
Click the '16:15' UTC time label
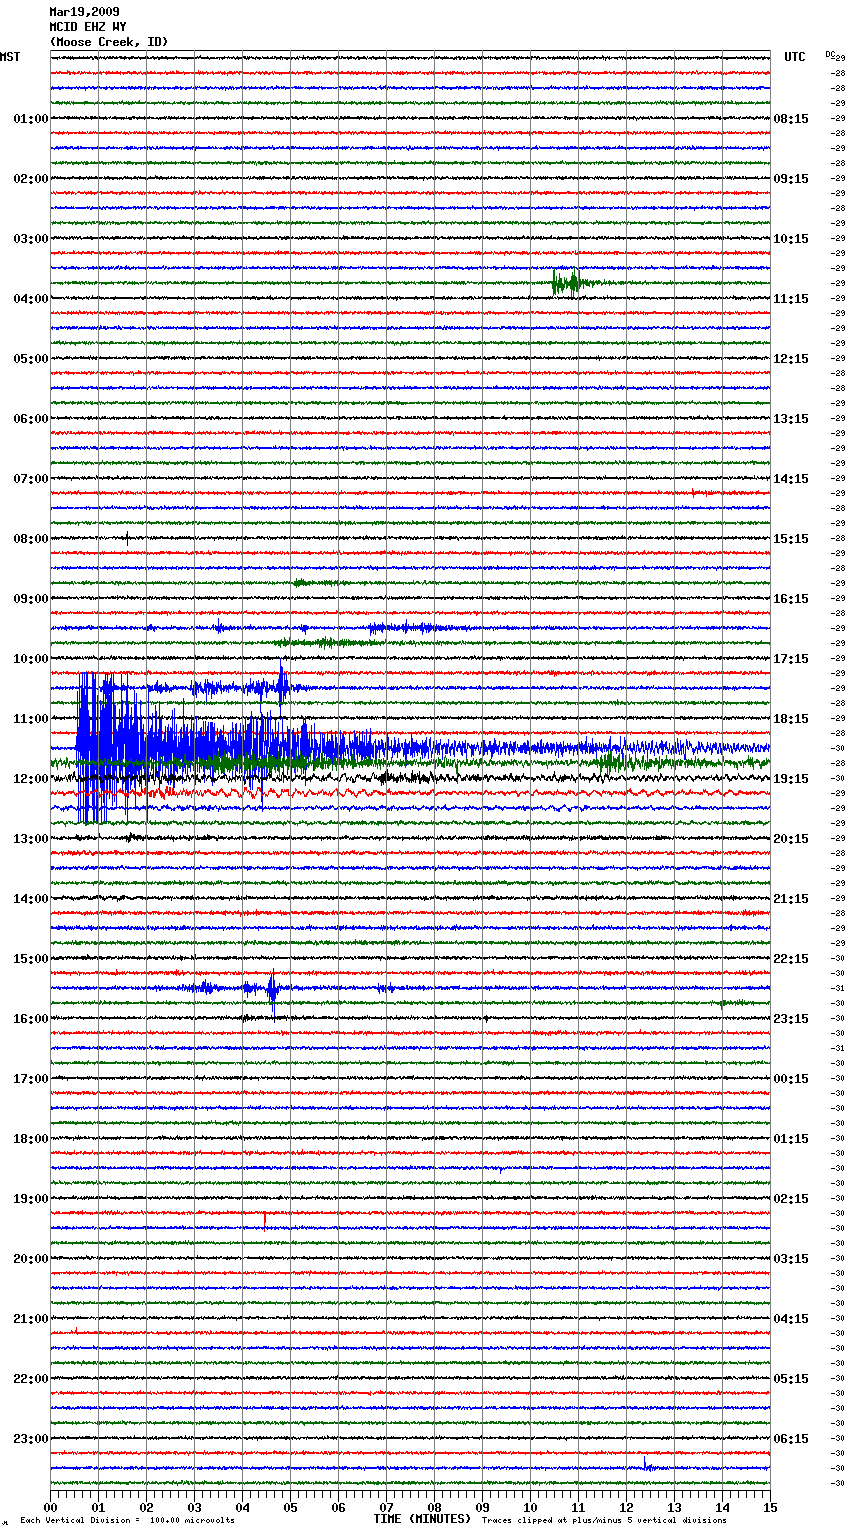[x=791, y=599]
